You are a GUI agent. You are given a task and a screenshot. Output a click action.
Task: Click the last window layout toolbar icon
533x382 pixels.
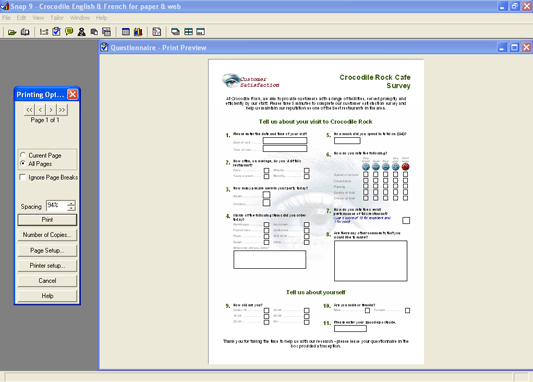(201, 32)
